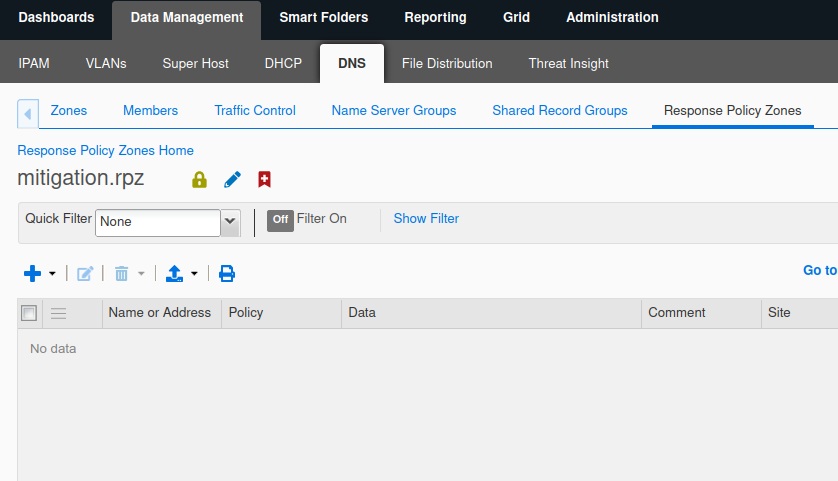Click the table column menu icon
Viewport: 838px width, 481px height.
coord(59,313)
